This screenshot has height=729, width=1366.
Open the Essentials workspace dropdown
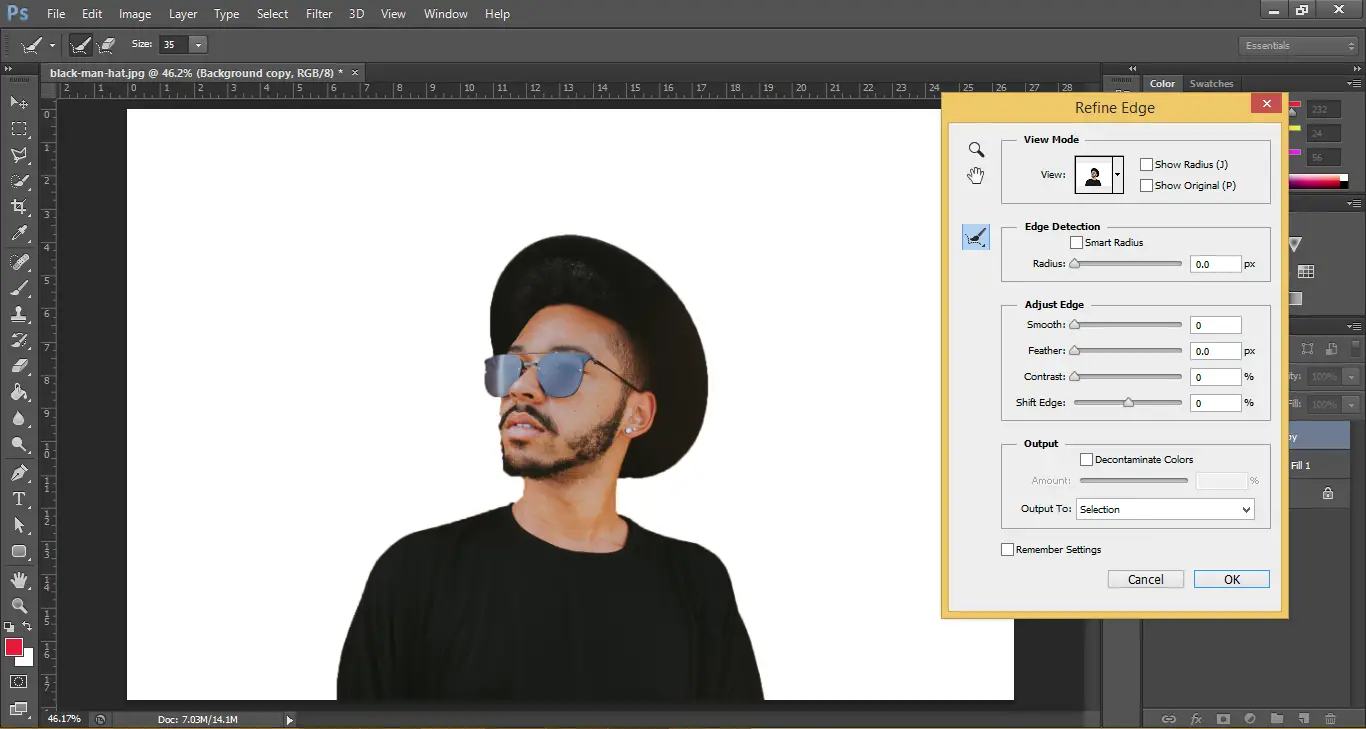(1298, 46)
